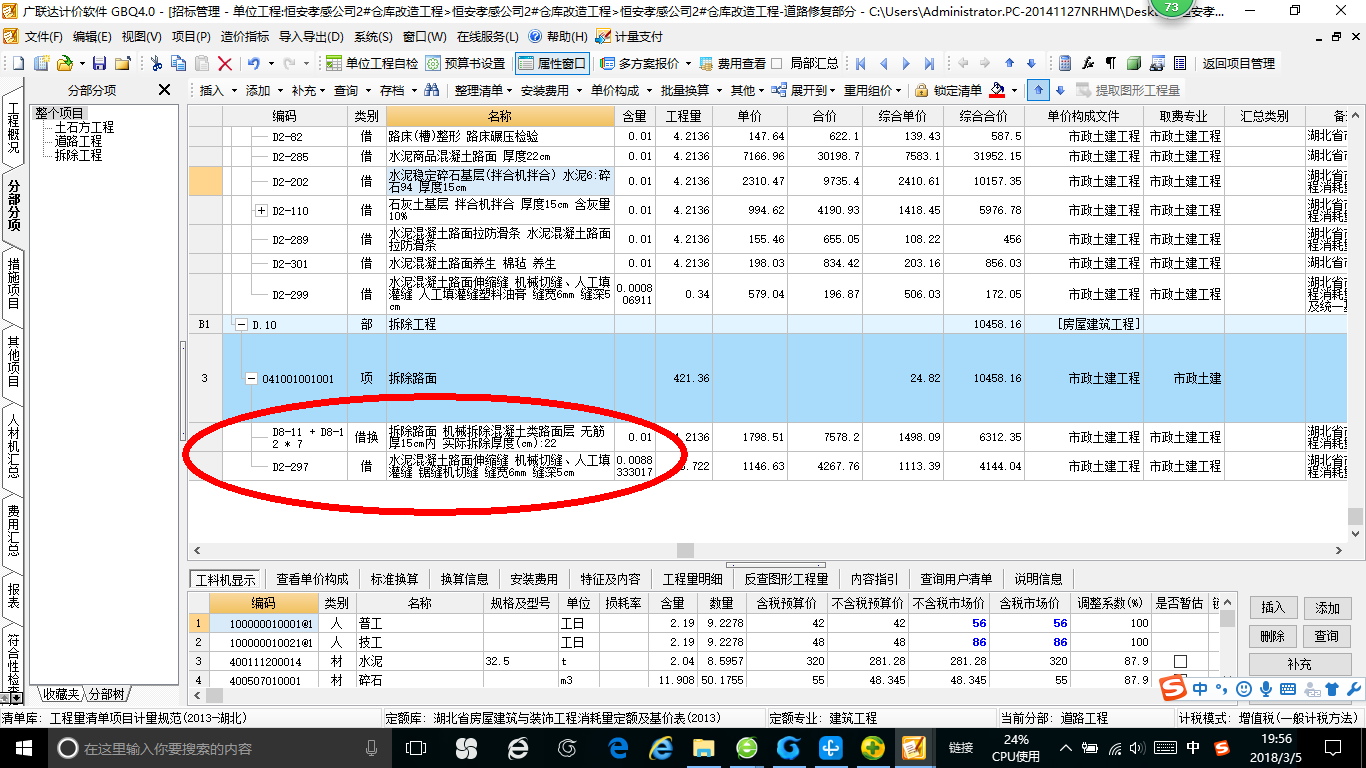Open the 计量支付 menu item
This screenshot has width=1366, height=768.
tap(630, 36)
